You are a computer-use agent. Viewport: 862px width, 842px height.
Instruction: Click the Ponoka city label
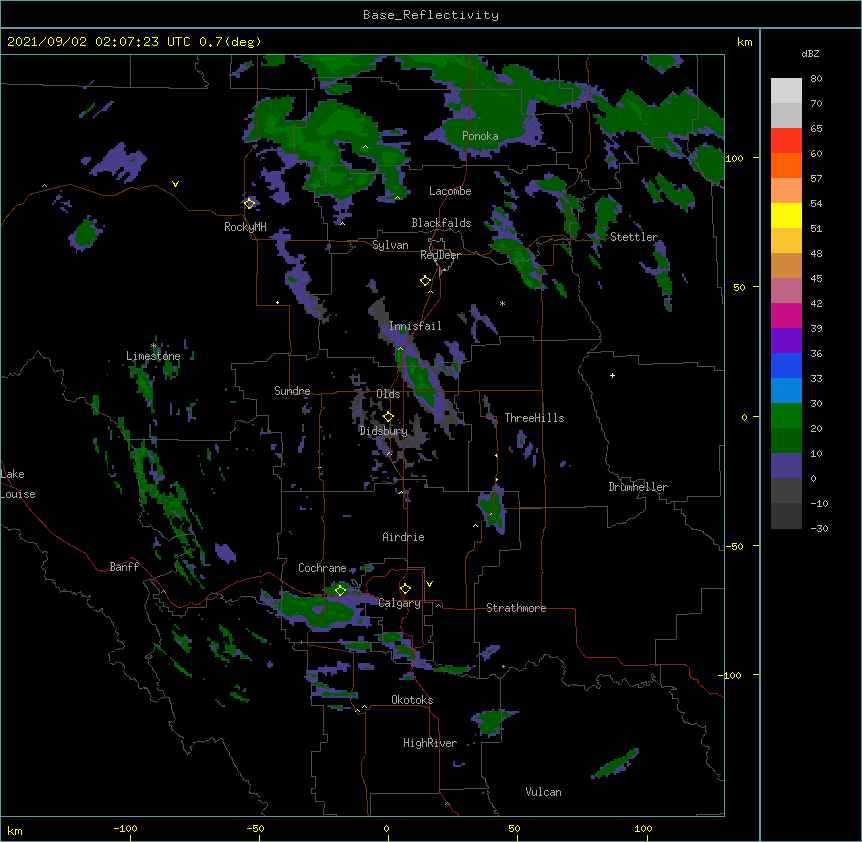tap(480, 136)
